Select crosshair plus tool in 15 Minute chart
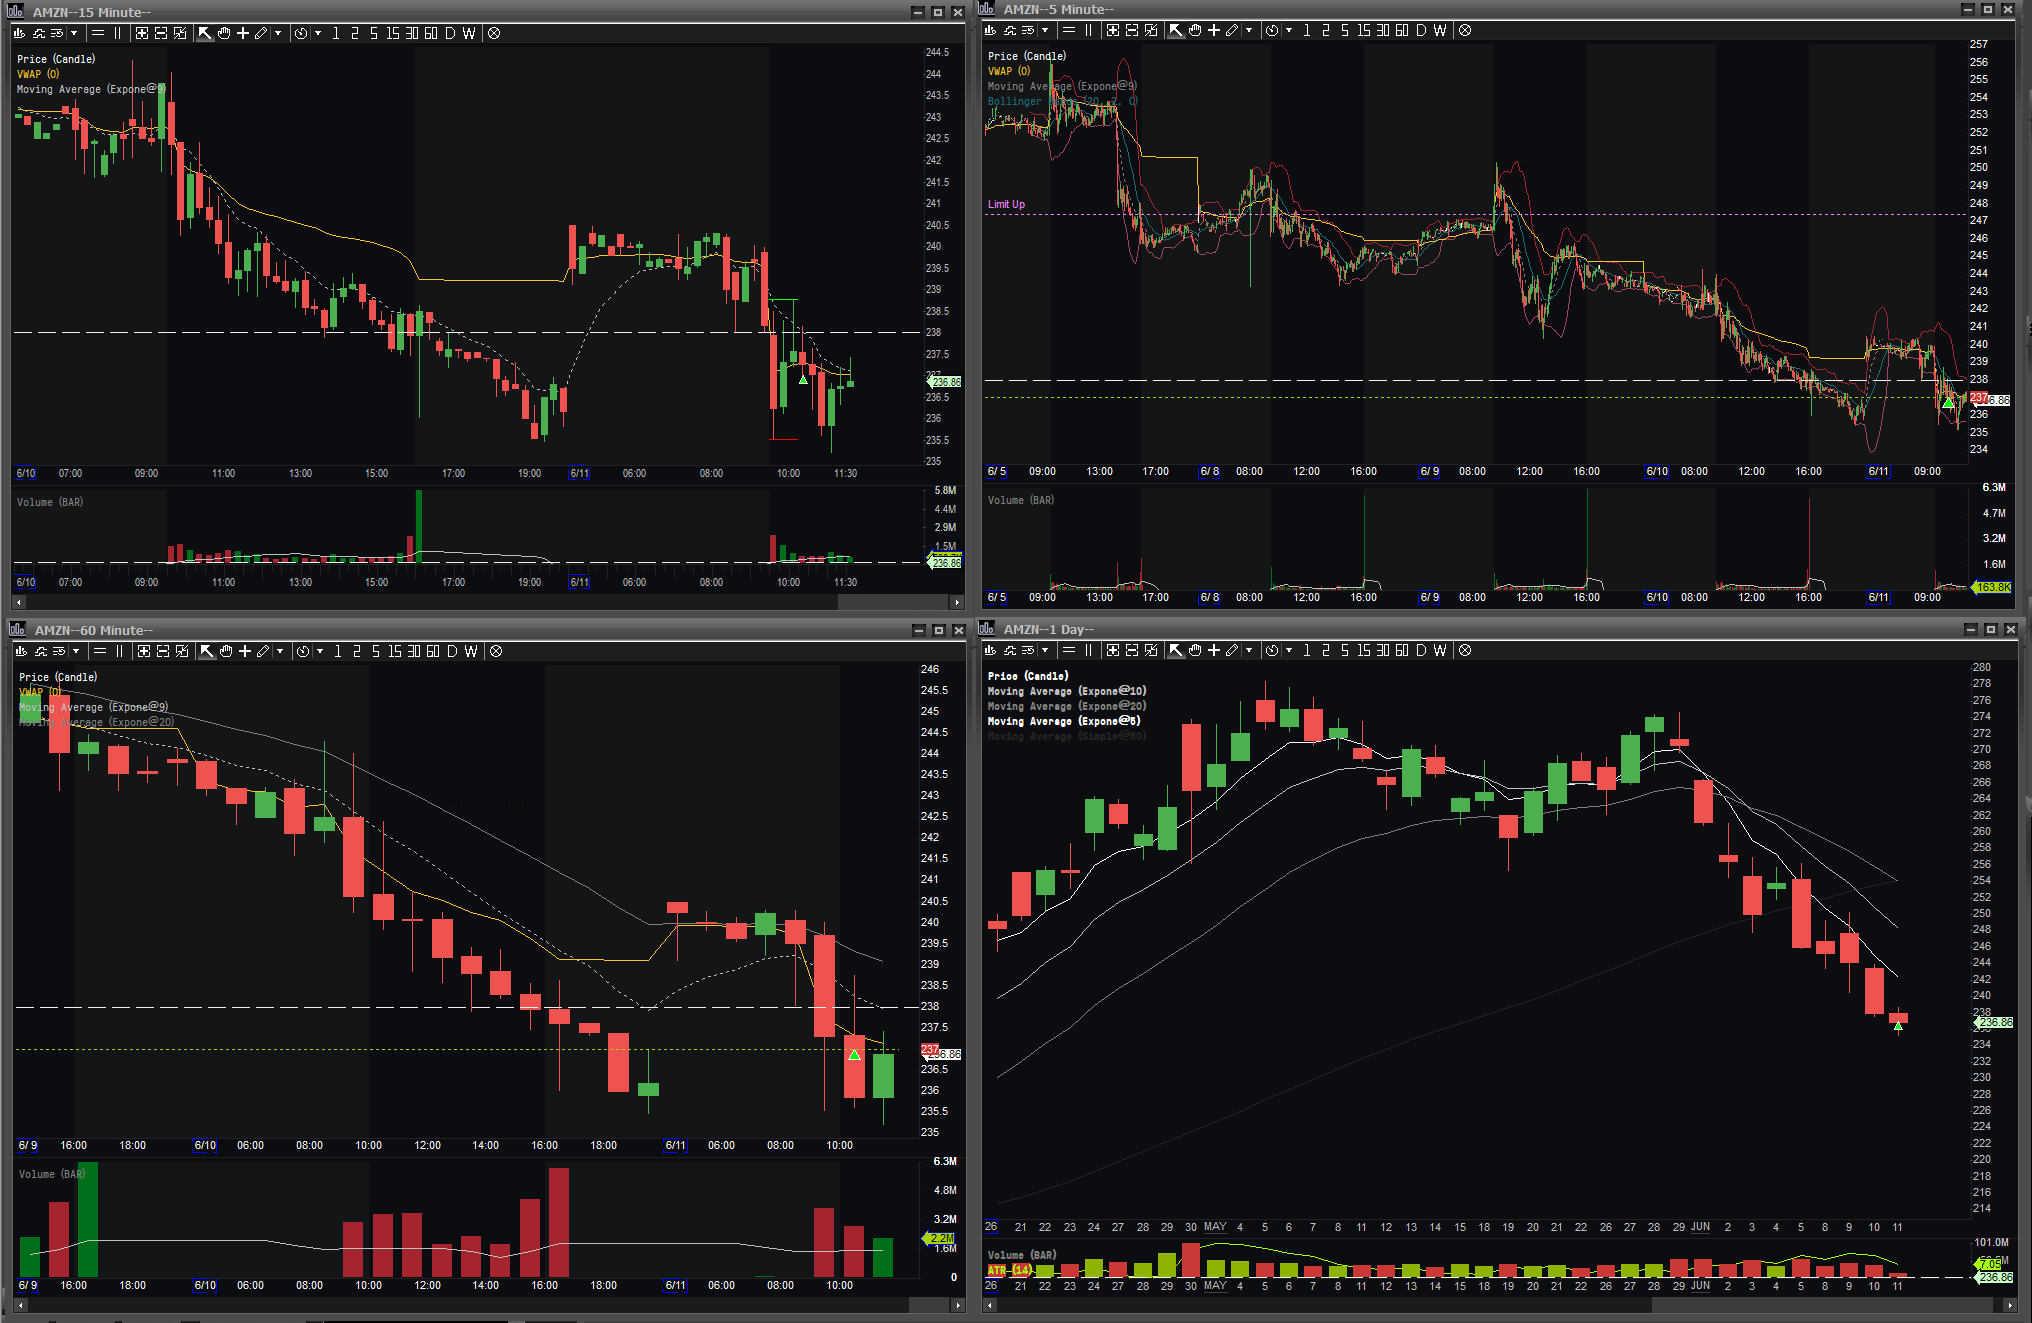 pyautogui.click(x=243, y=33)
